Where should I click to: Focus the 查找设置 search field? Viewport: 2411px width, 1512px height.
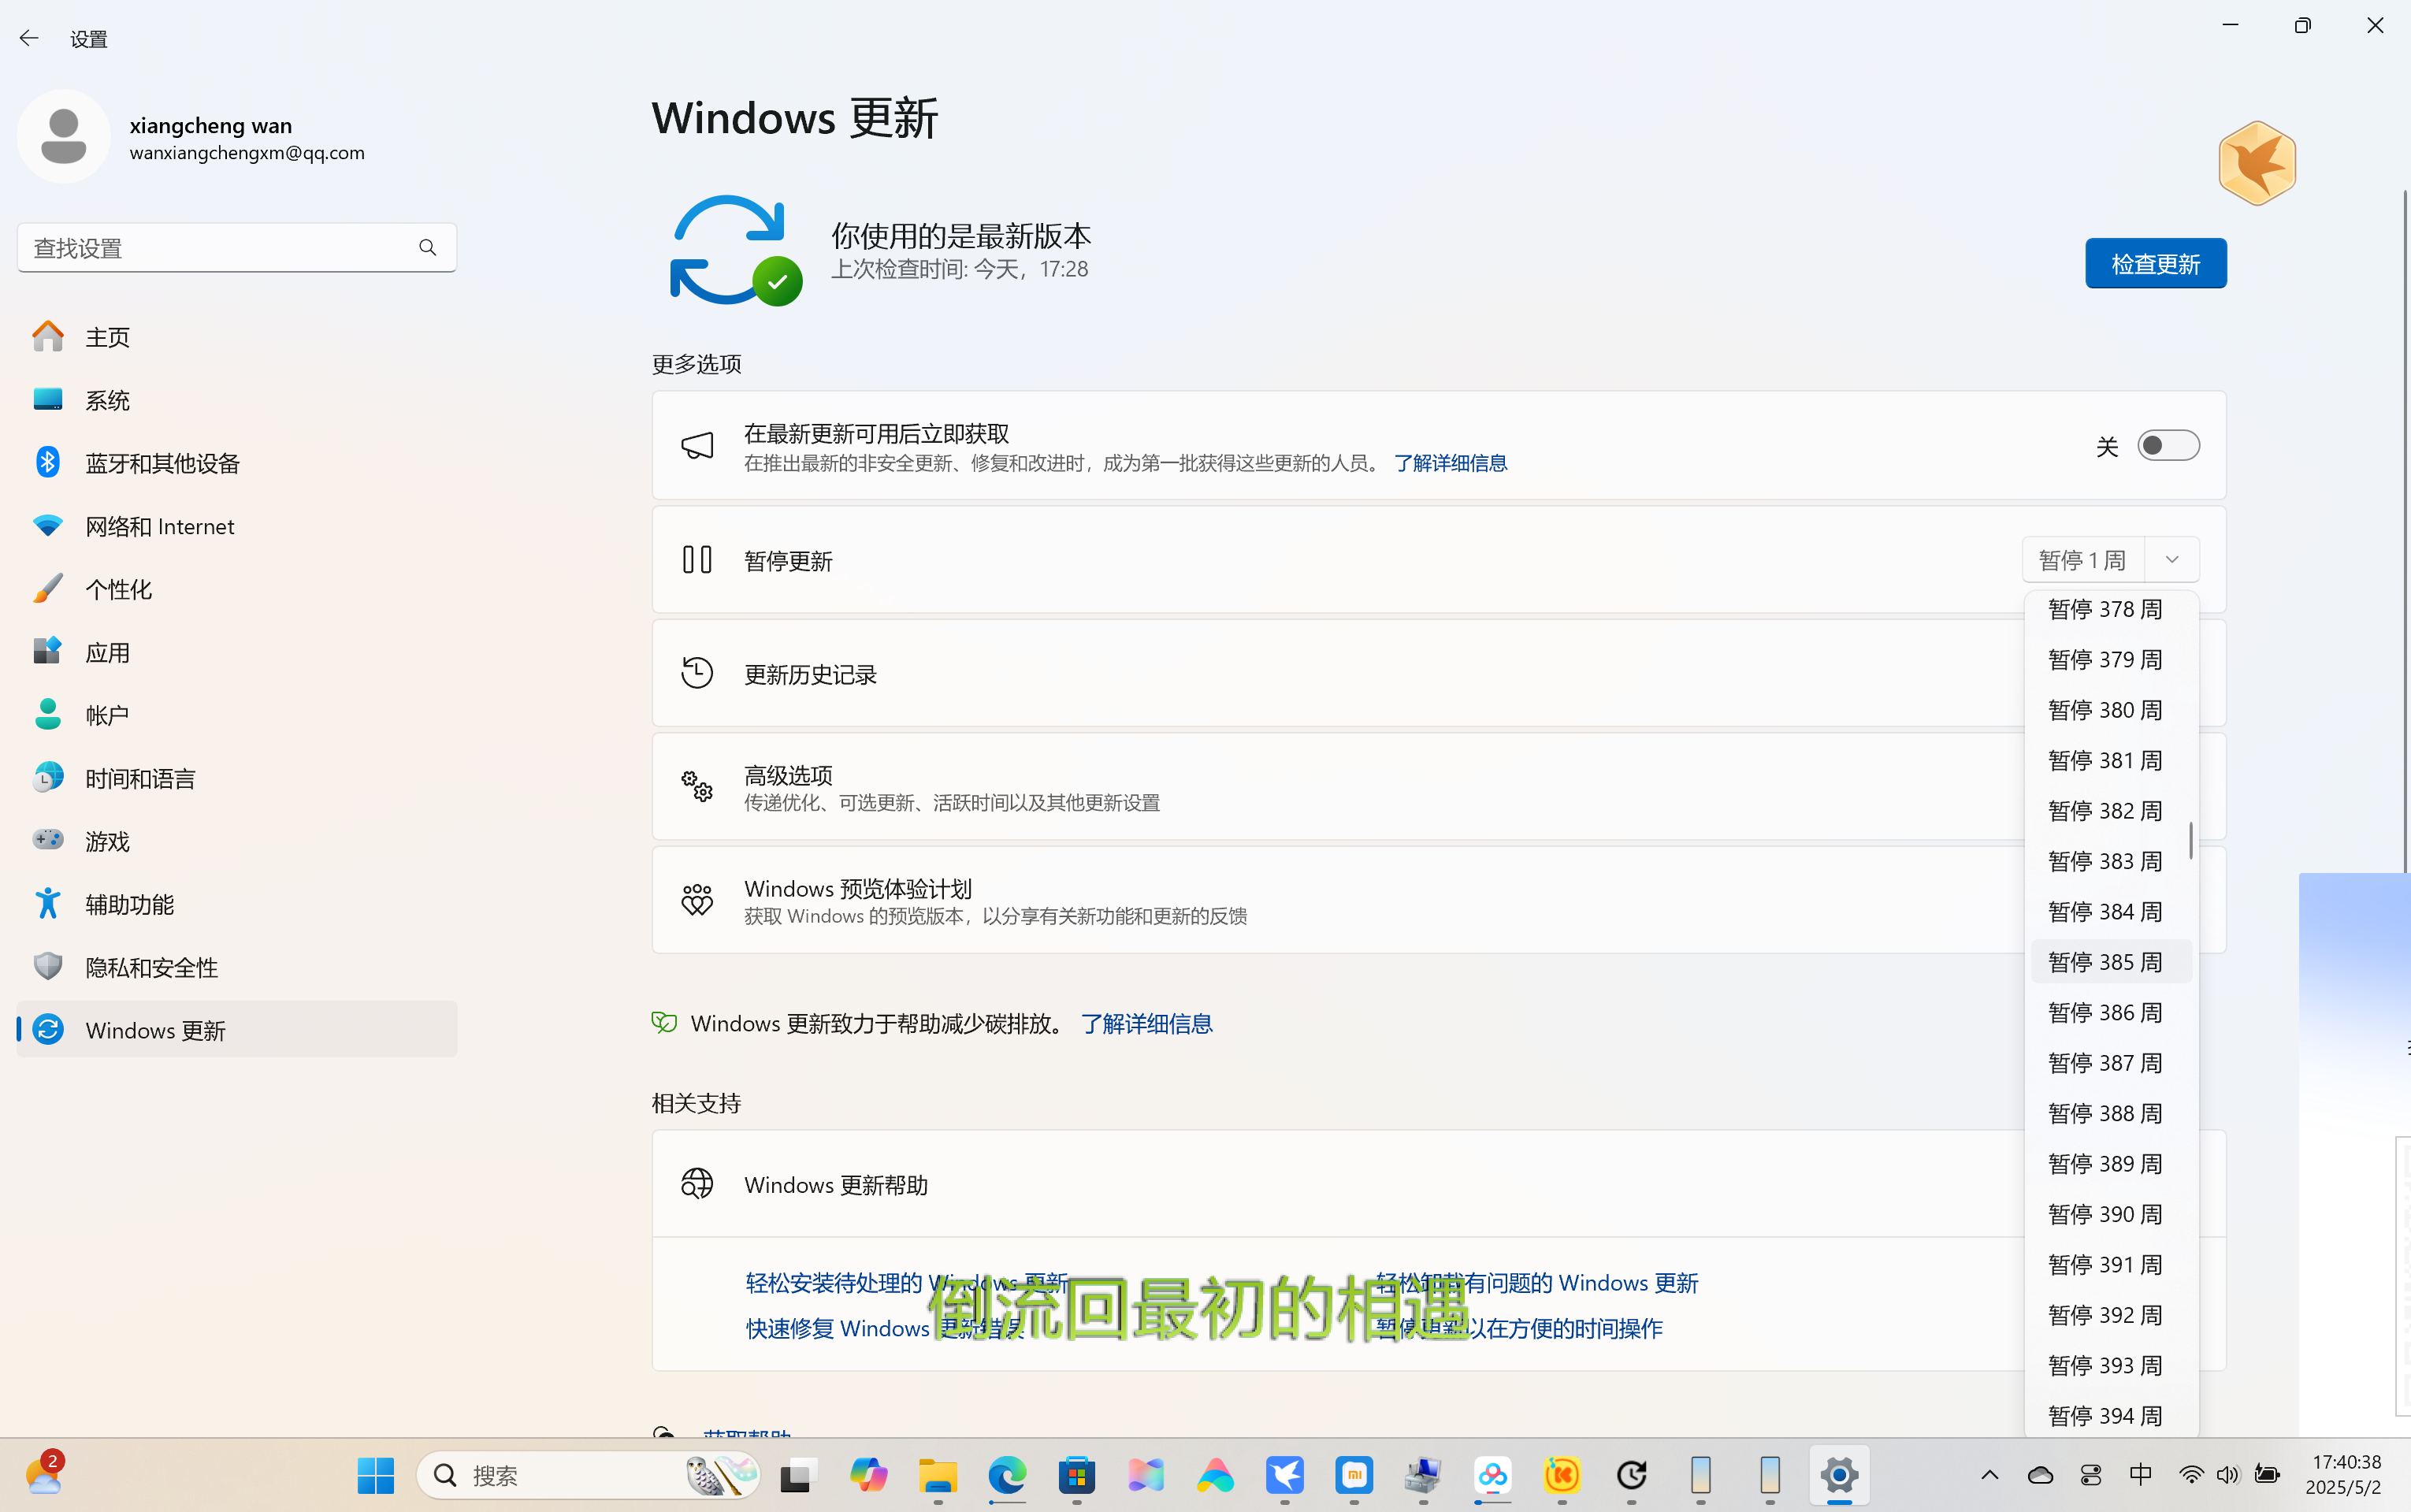tap(215, 247)
